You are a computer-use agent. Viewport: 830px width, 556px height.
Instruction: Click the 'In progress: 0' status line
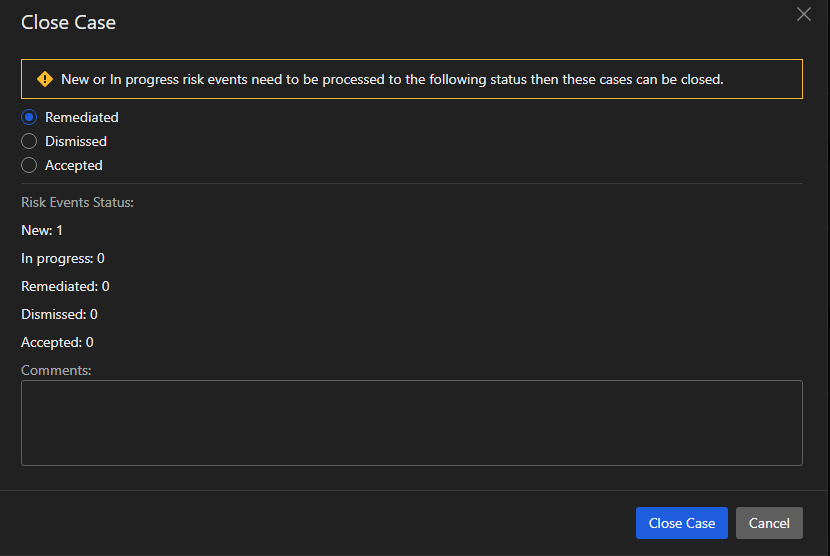(63, 258)
